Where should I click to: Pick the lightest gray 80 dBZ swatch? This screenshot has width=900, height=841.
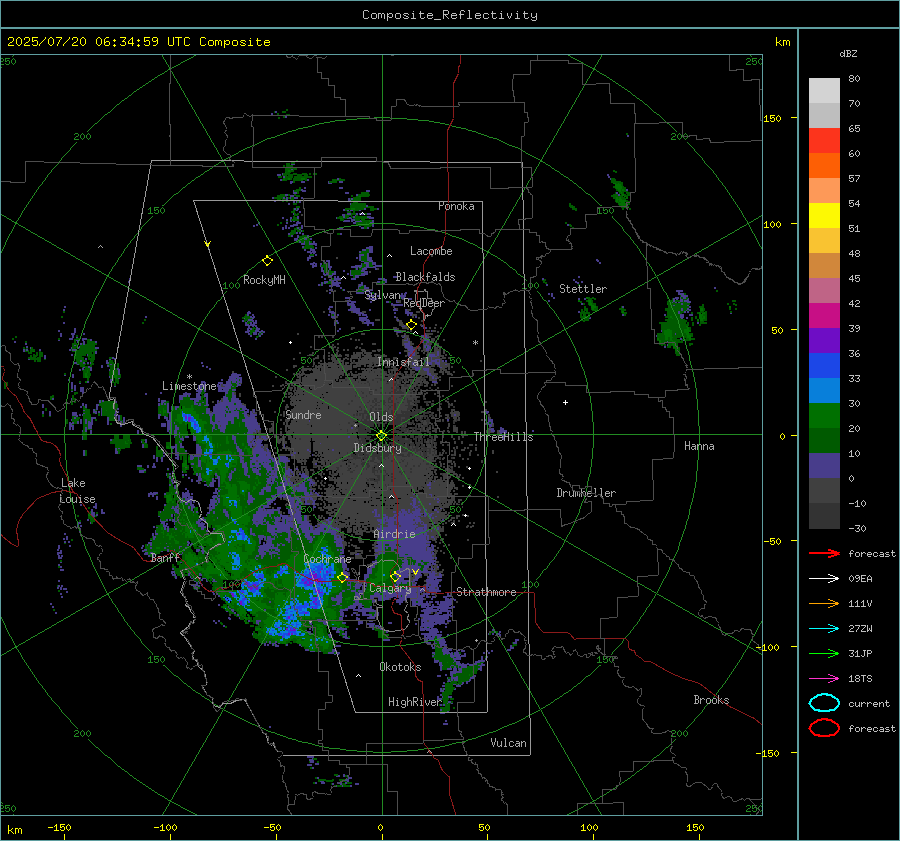pos(824,90)
